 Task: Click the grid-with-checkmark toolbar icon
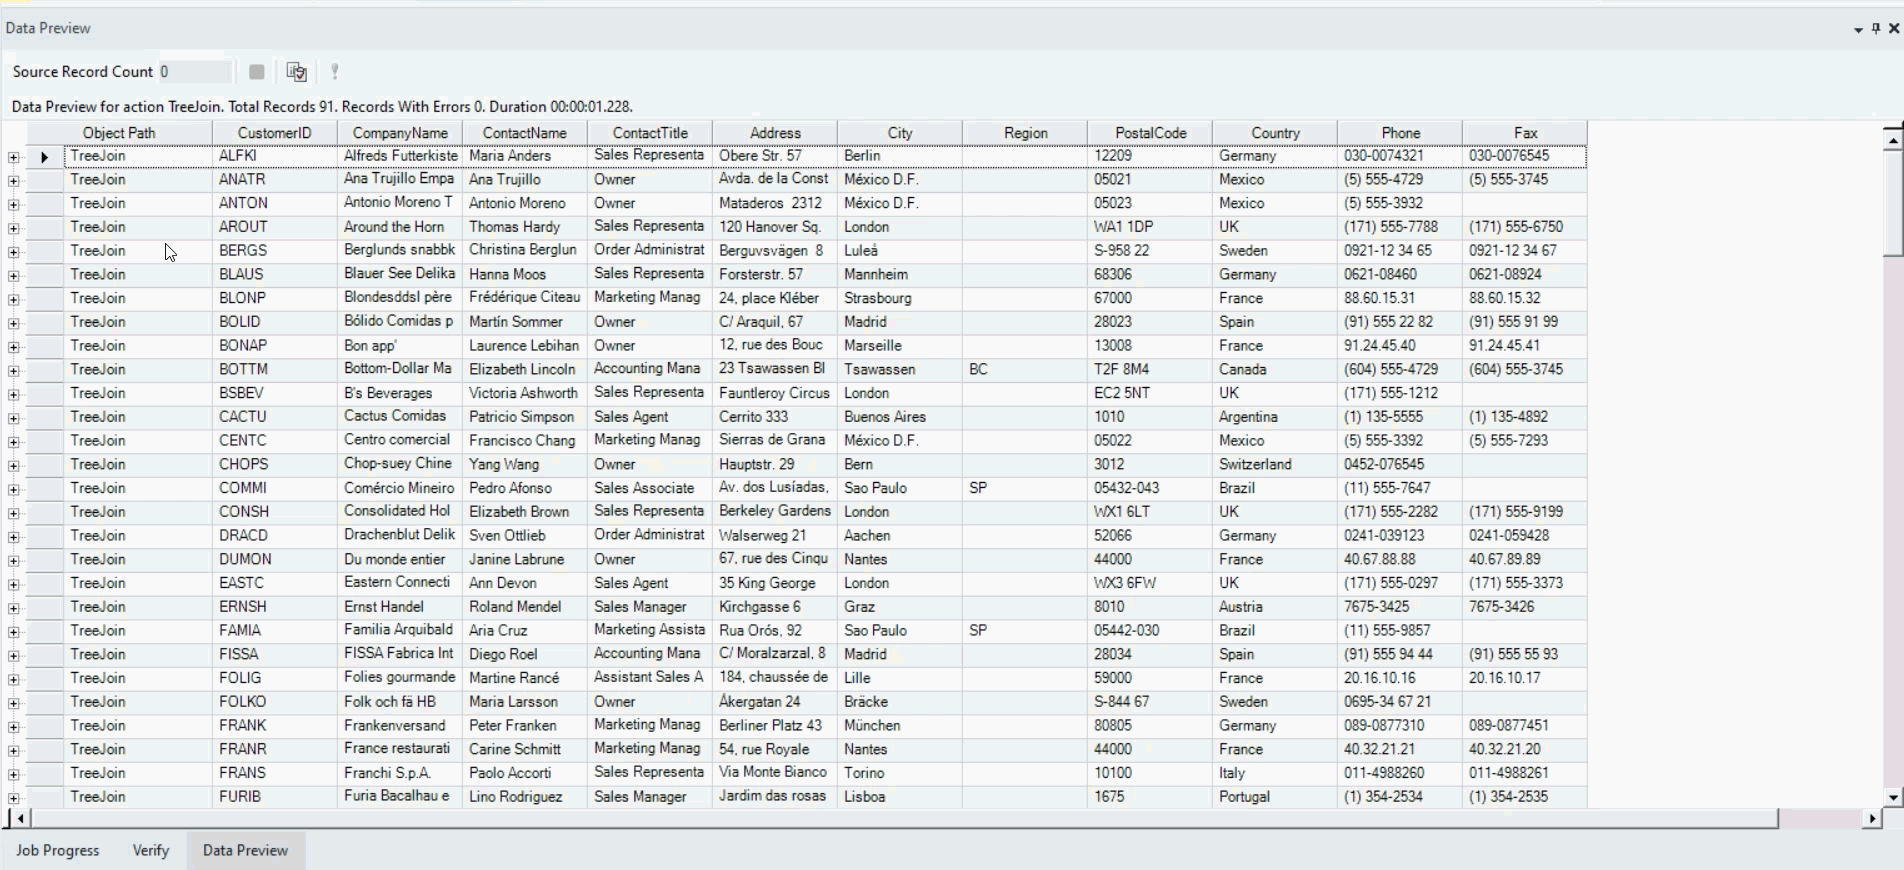[296, 72]
